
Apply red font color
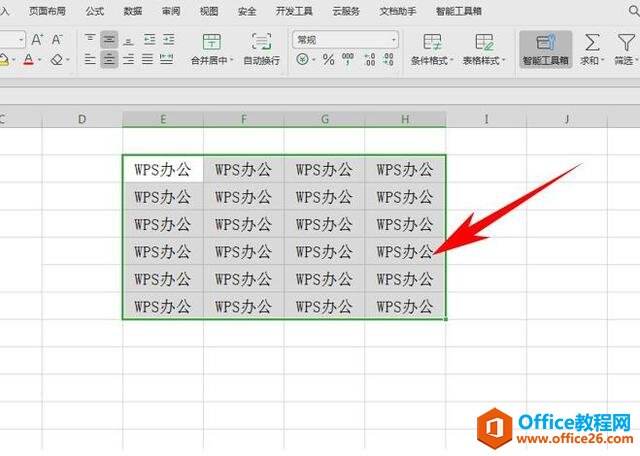coord(29,60)
